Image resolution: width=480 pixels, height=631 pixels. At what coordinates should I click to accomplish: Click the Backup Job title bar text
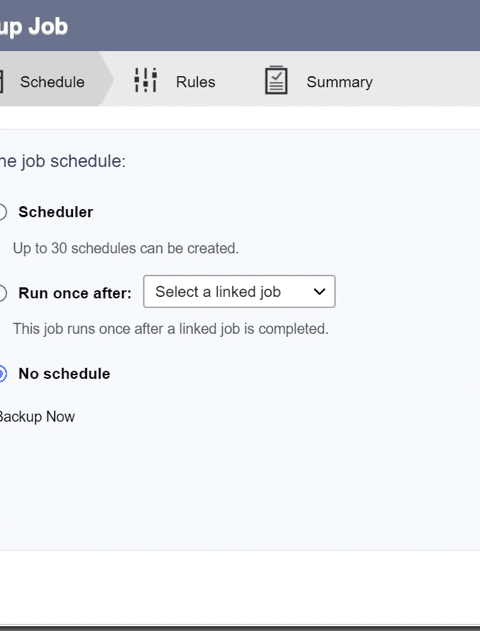[x=34, y=27]
